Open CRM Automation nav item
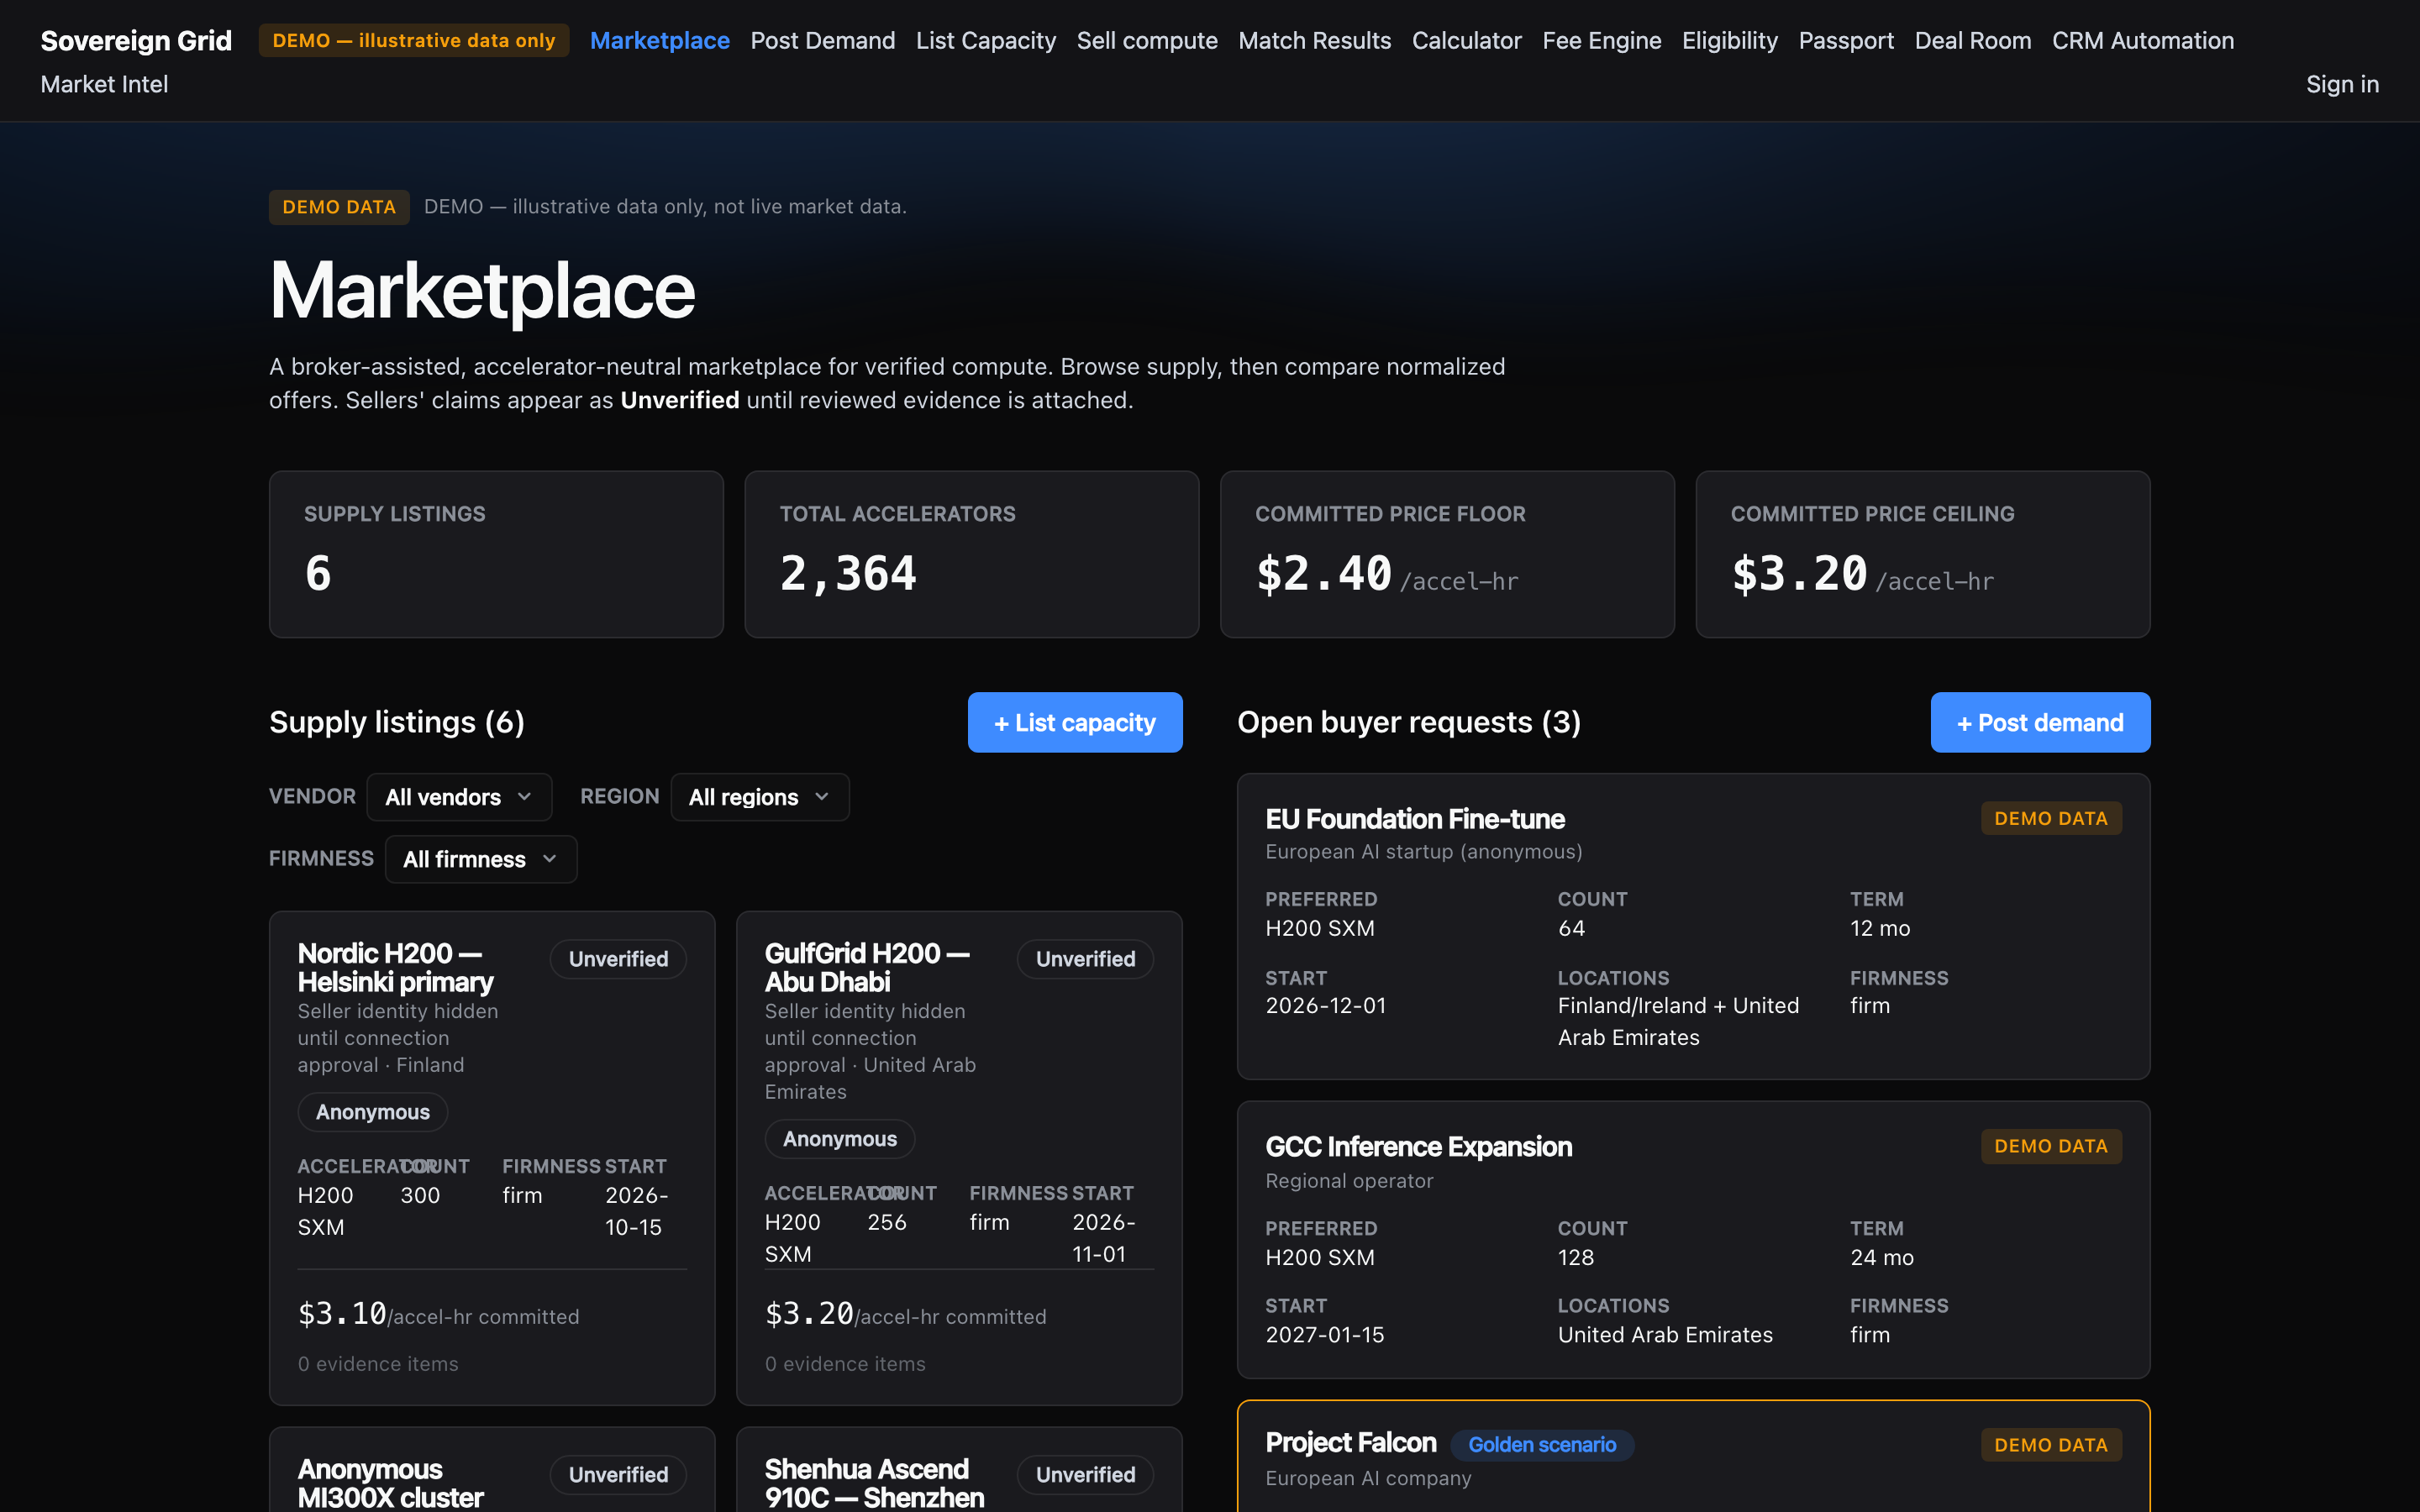 (2143, 41)
